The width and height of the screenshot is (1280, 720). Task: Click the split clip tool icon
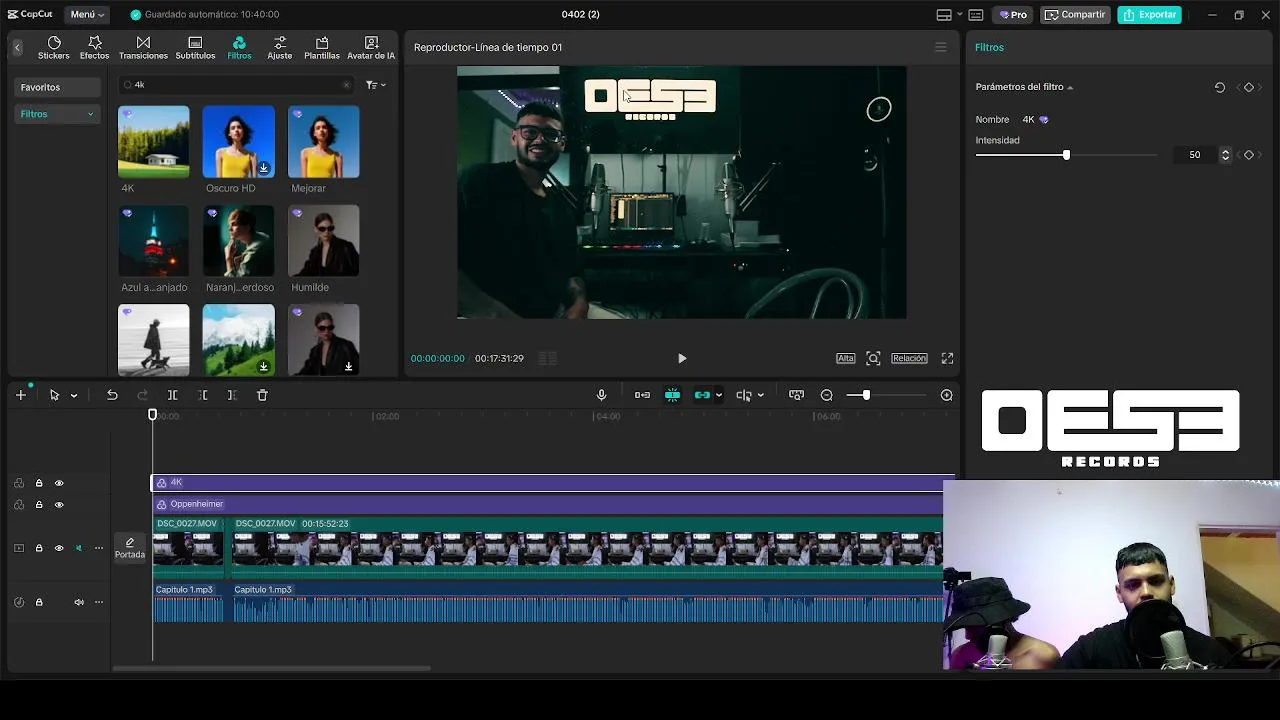click(x=172, y=395)
